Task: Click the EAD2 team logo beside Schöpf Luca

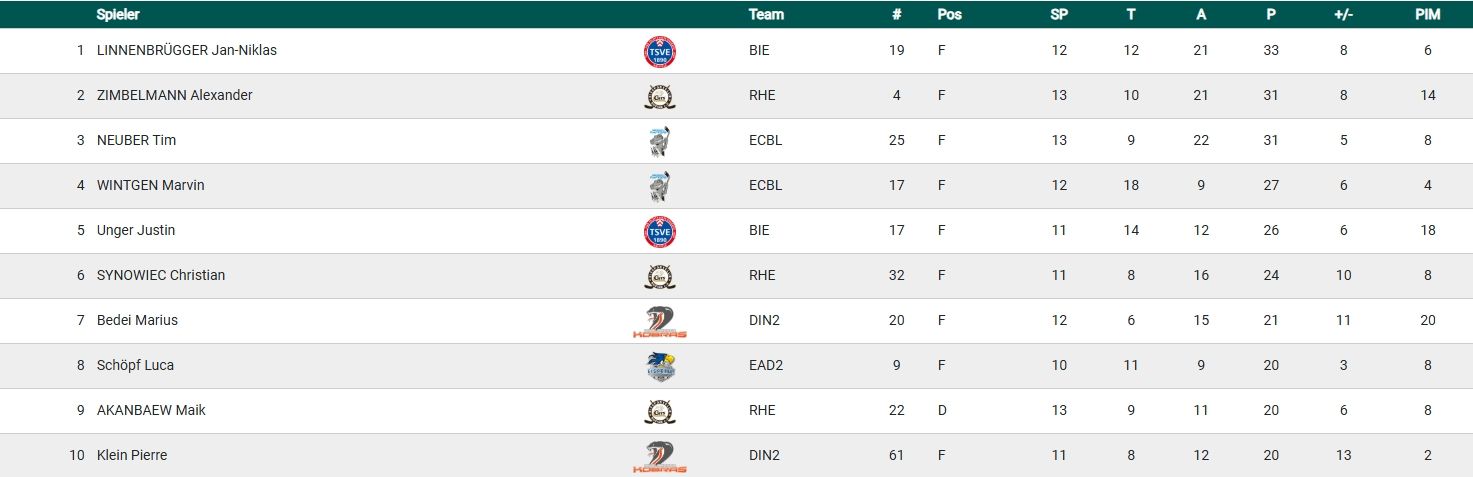Action: coord(660,366)
